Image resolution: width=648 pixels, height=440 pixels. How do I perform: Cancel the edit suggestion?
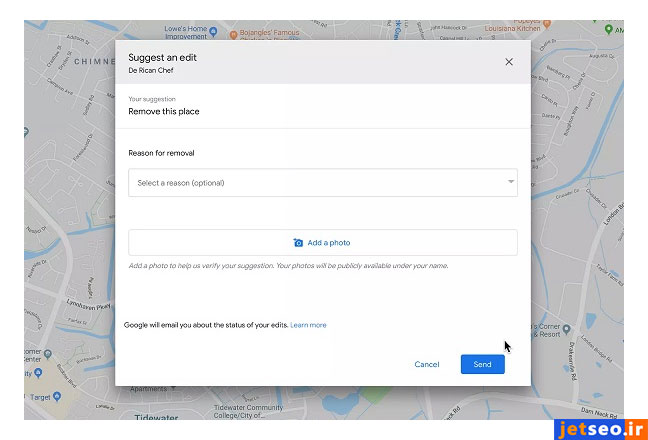point(427,365)
